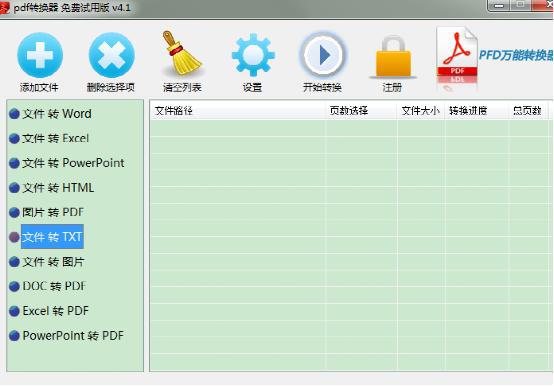The width and height of the screenshot is (554, 386).
Task: Click the 清空列表 text label
Action: point(182,87)
